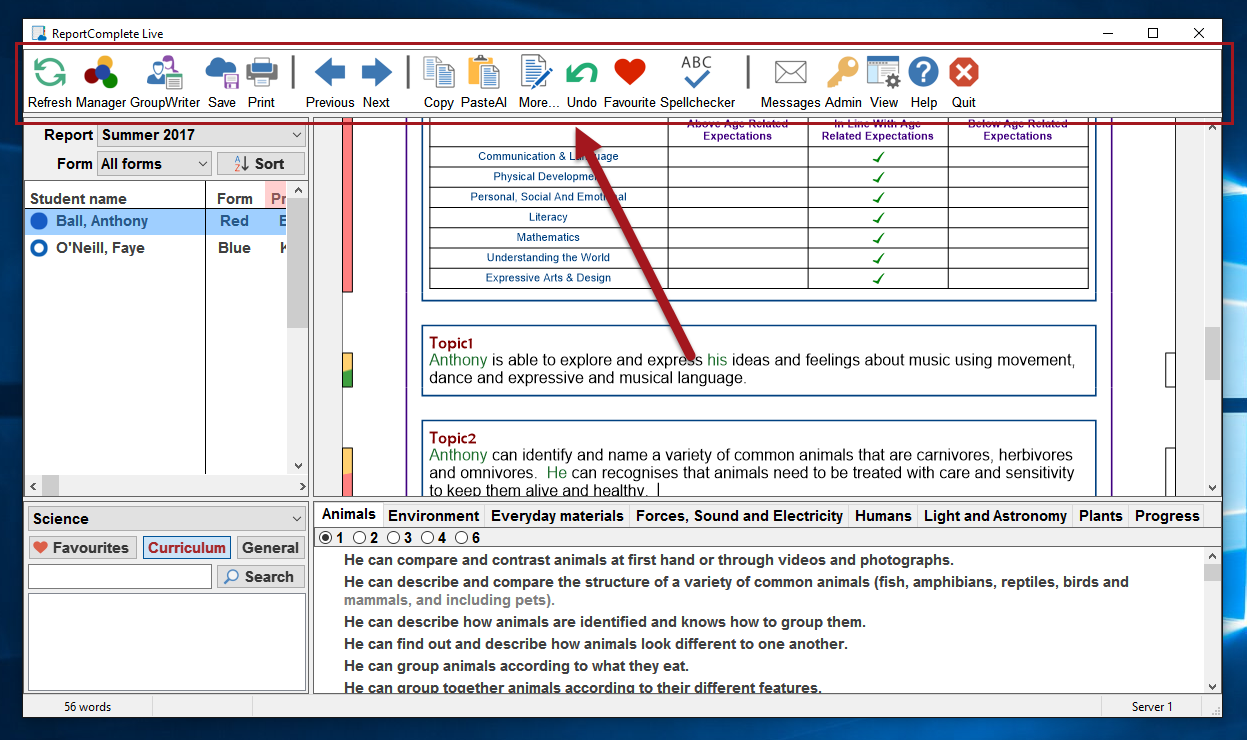Screen dimensions: 1247x740
Task: Open the Manager tool
Action: (101, 73)
